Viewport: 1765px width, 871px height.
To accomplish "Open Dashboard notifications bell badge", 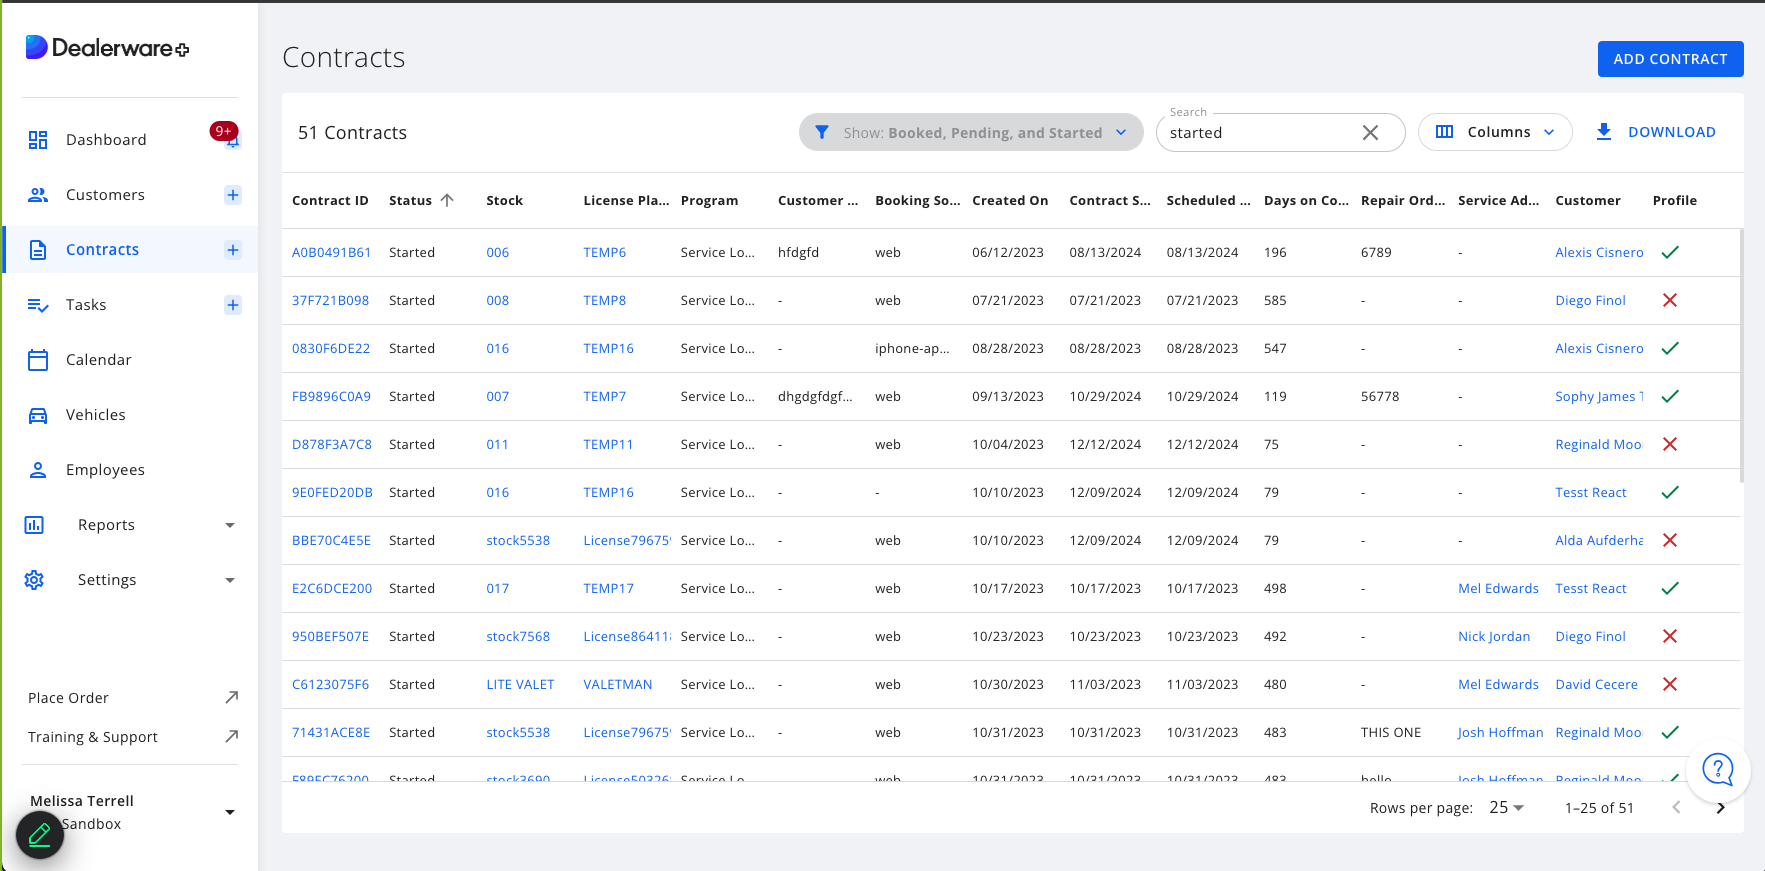I will [x=225, y=133].
